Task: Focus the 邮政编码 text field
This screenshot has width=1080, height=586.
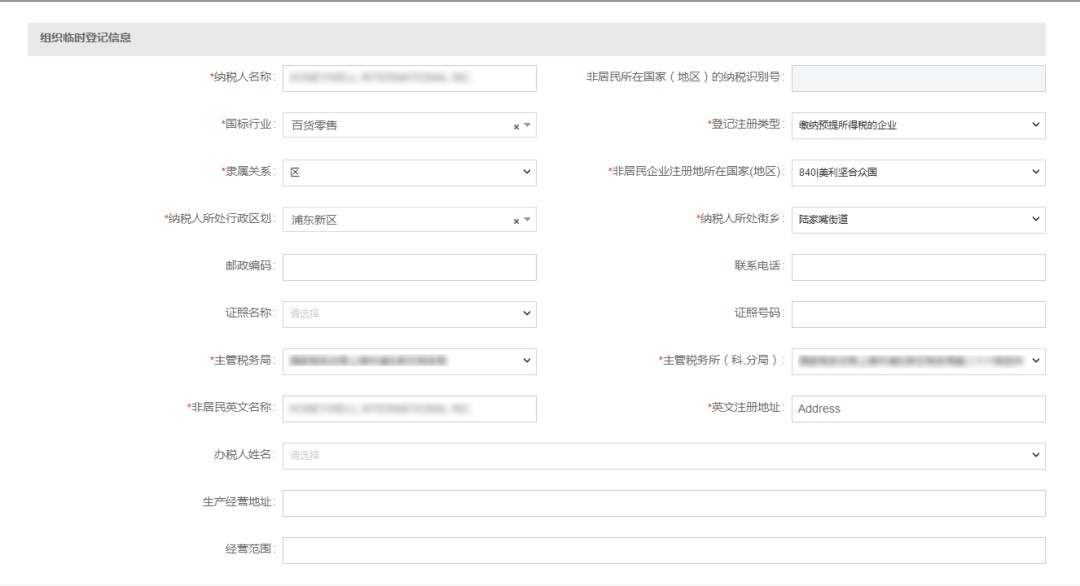Action: [409, 267]
